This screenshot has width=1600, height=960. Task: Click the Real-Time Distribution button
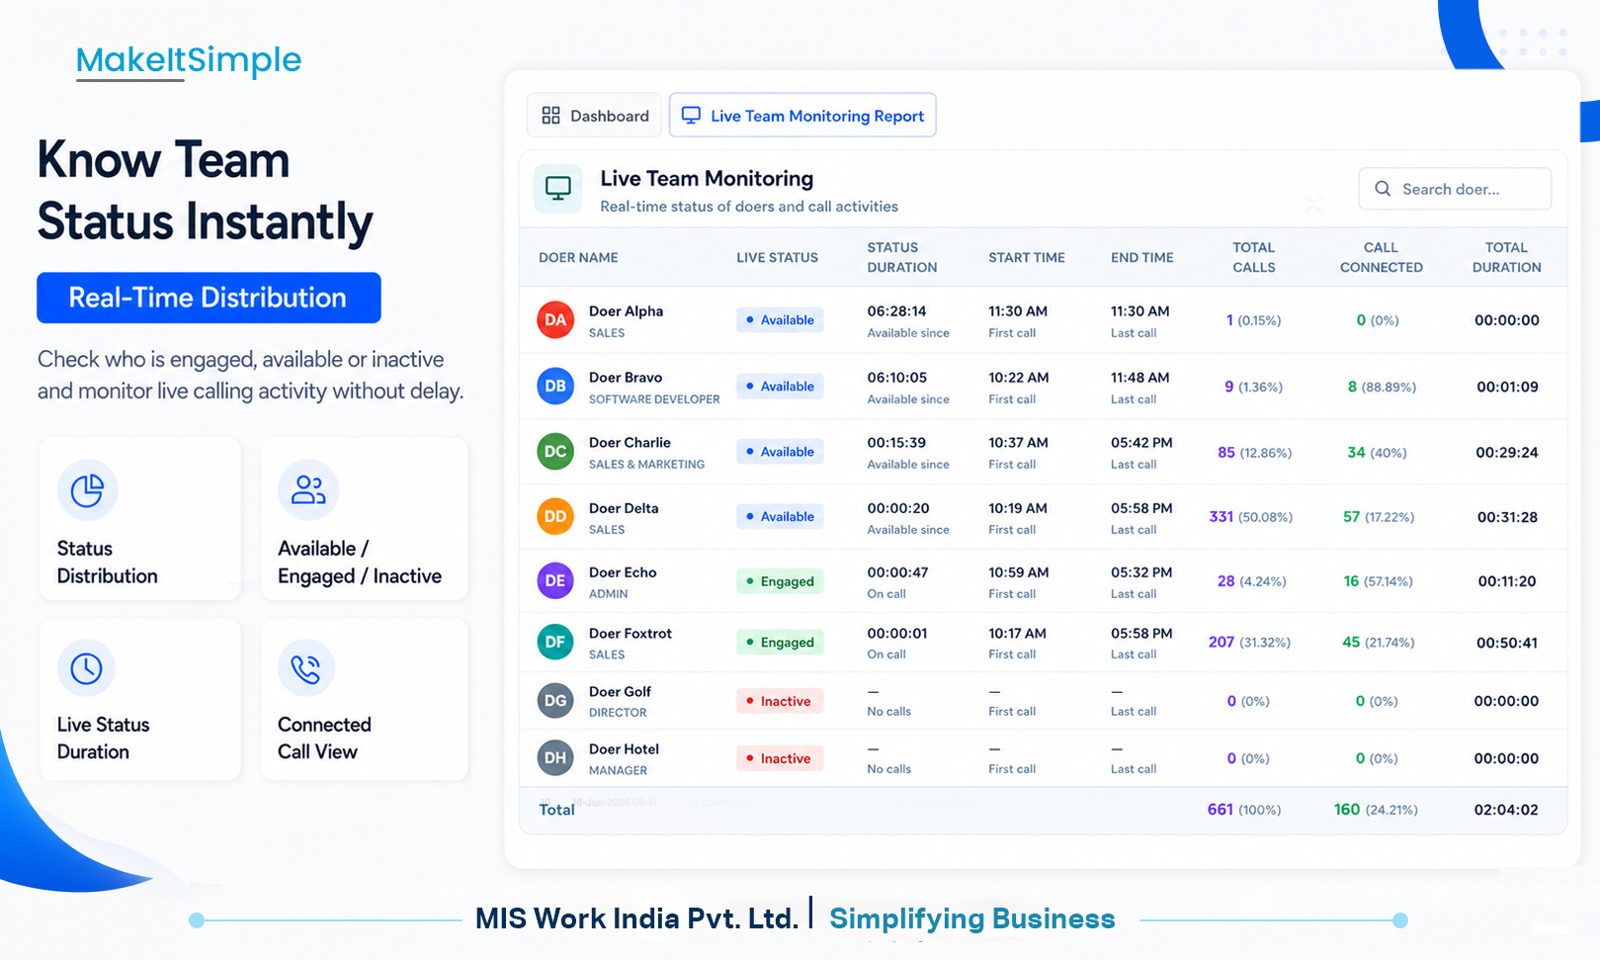tap(209, 298)
